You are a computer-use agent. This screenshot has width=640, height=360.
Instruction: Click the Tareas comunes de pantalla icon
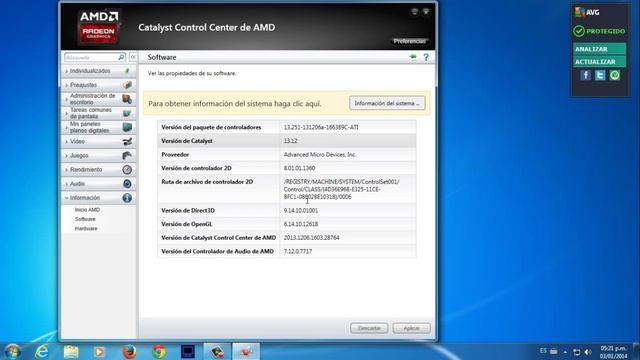coord(127,113)
